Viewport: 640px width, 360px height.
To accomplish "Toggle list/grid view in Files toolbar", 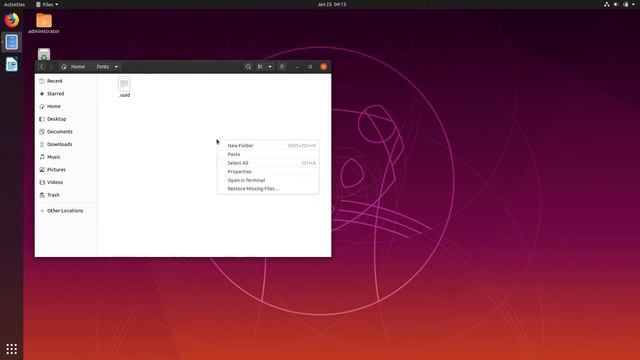I will (x=260, y=67).
